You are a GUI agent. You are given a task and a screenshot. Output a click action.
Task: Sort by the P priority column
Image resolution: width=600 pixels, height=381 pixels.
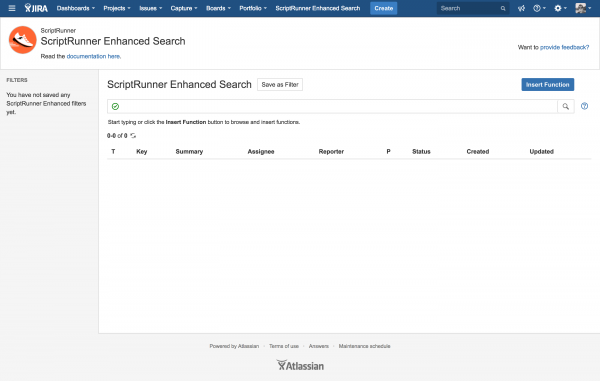click(388, 151)
